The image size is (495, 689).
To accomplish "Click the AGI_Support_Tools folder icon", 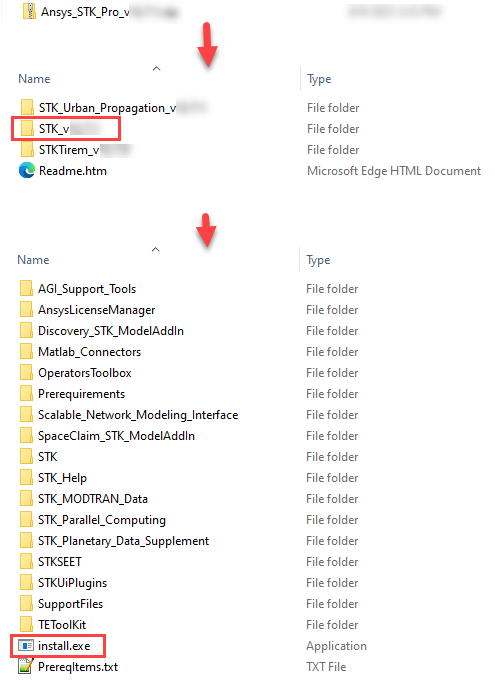I will tap(26, 288).
